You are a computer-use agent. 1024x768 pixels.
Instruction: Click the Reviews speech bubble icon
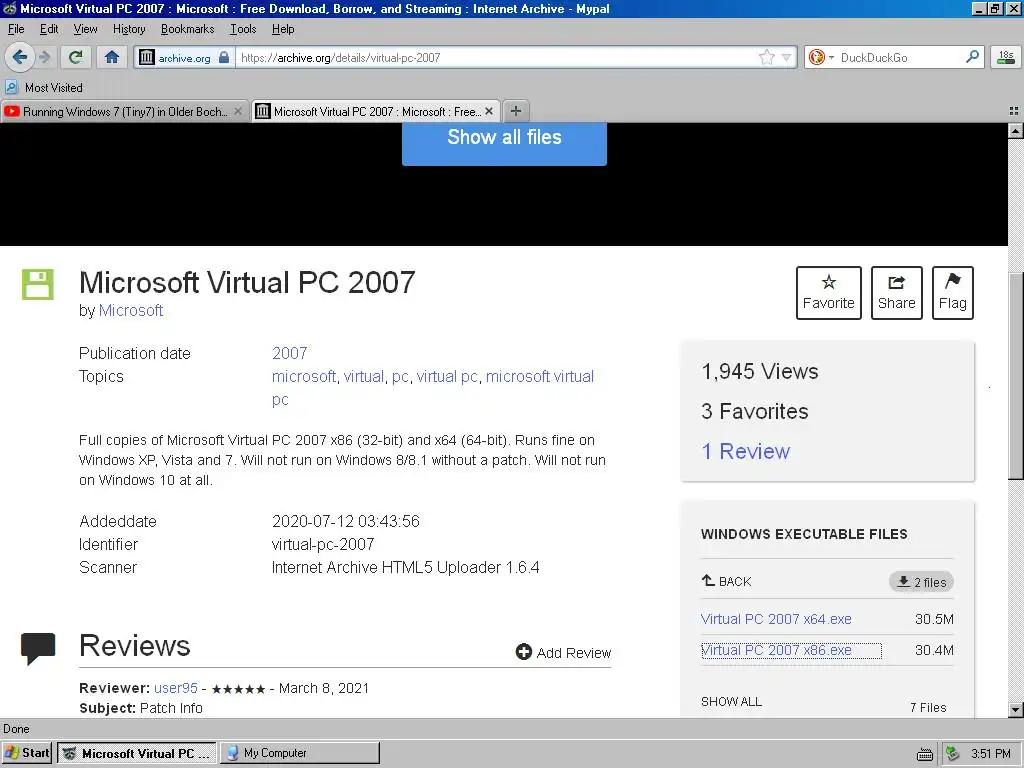38,648
